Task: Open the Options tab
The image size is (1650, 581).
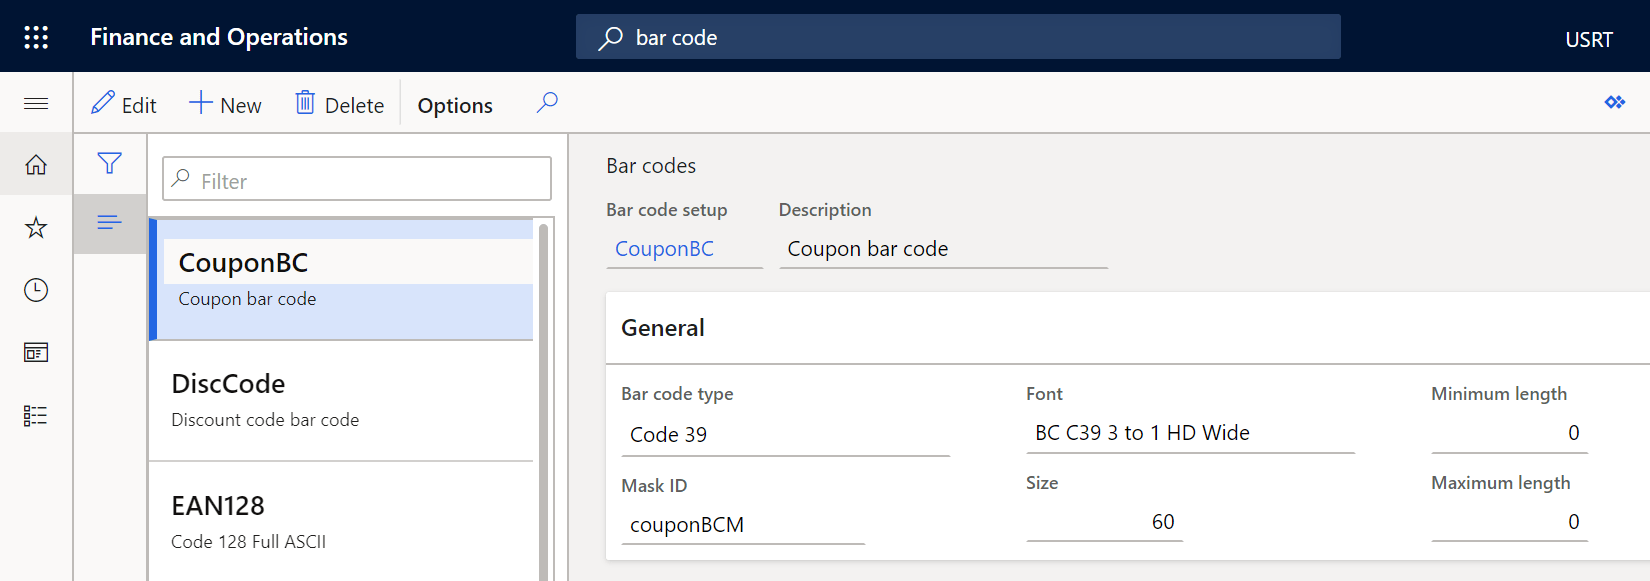Action: [455, 105]
